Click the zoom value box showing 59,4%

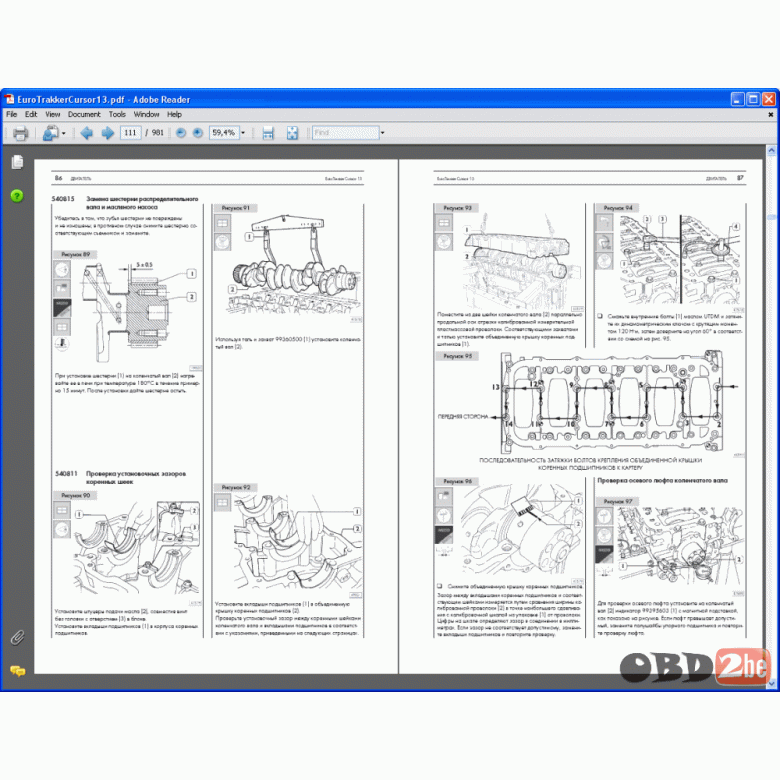click(224, 133)
